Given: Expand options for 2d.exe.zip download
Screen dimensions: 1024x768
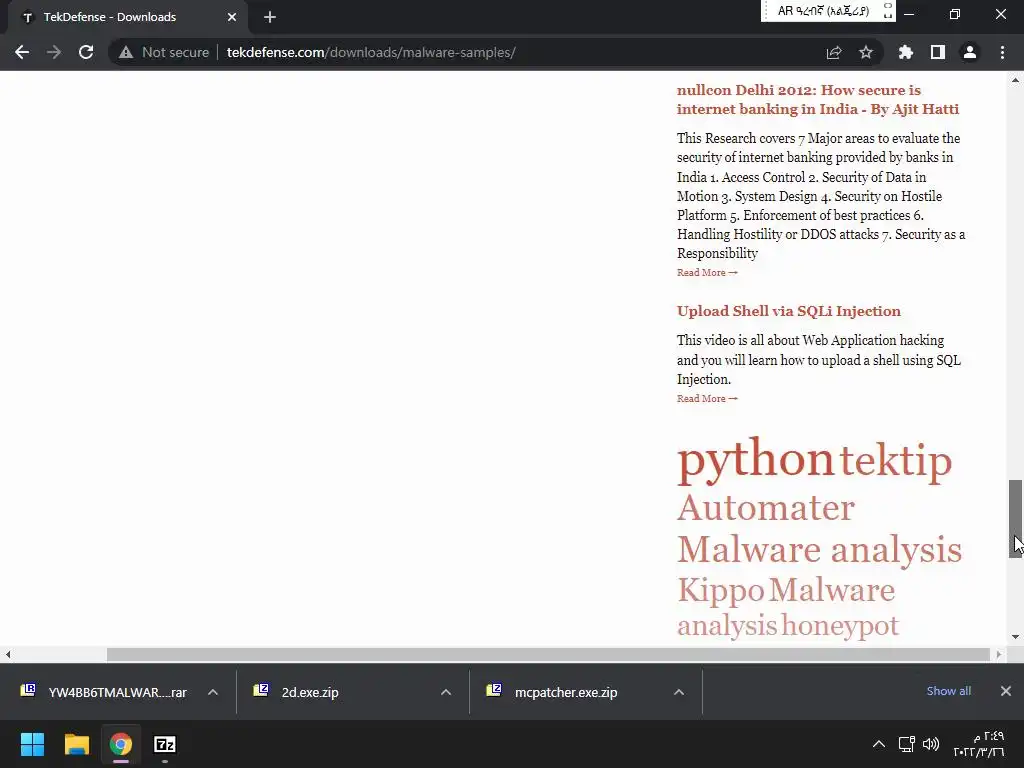Looking at the screenshot, I should click(x=446, y=692).
